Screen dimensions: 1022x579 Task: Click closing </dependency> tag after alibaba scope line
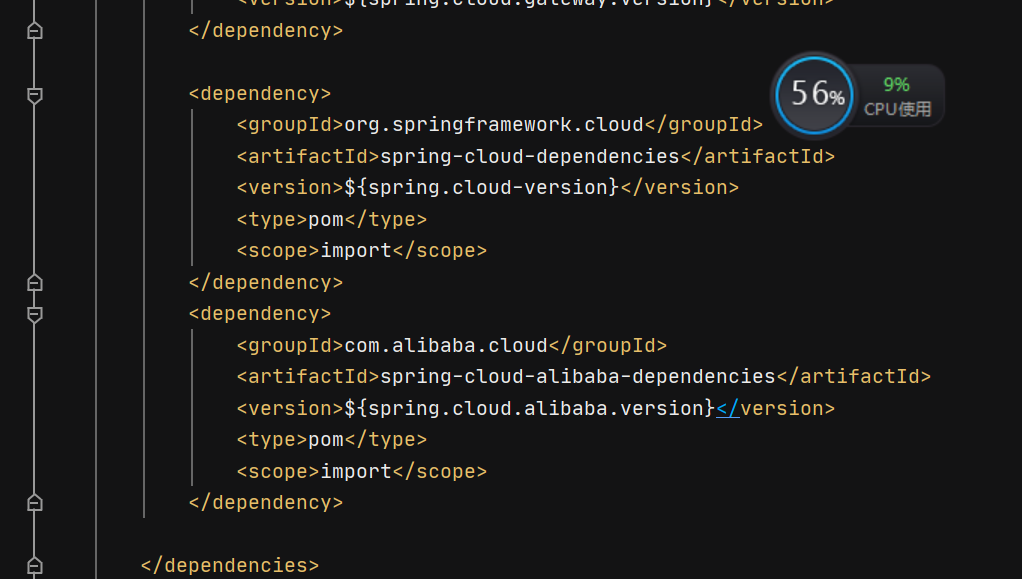point(266,503)
